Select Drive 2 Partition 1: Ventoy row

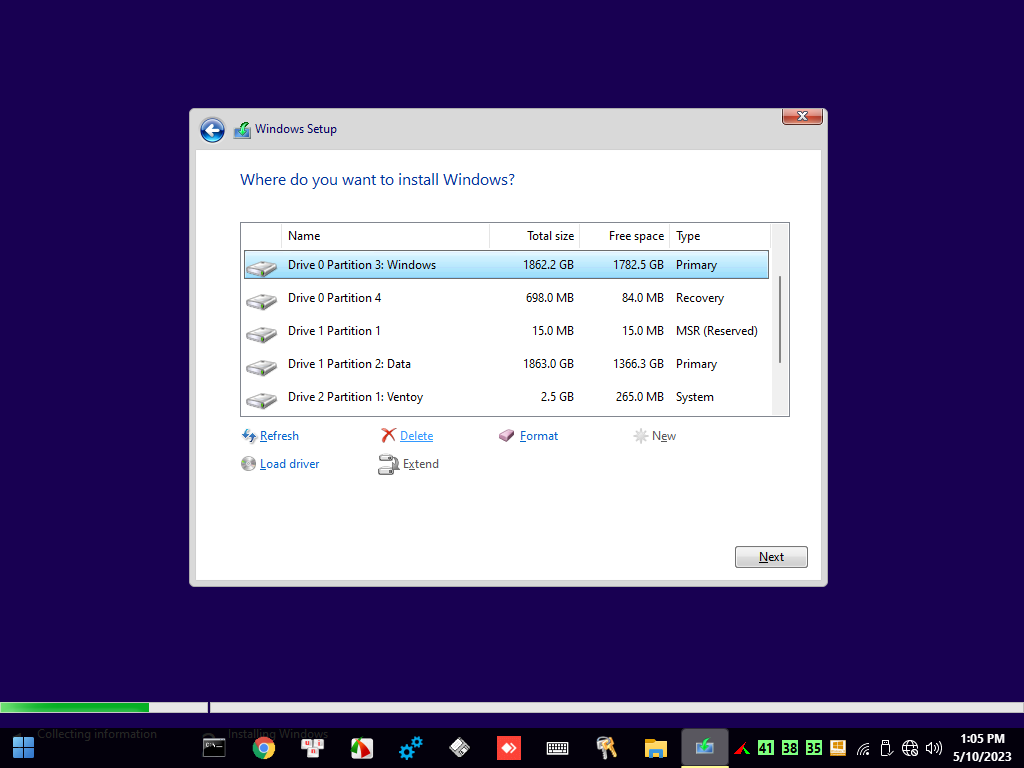(506, 397)
